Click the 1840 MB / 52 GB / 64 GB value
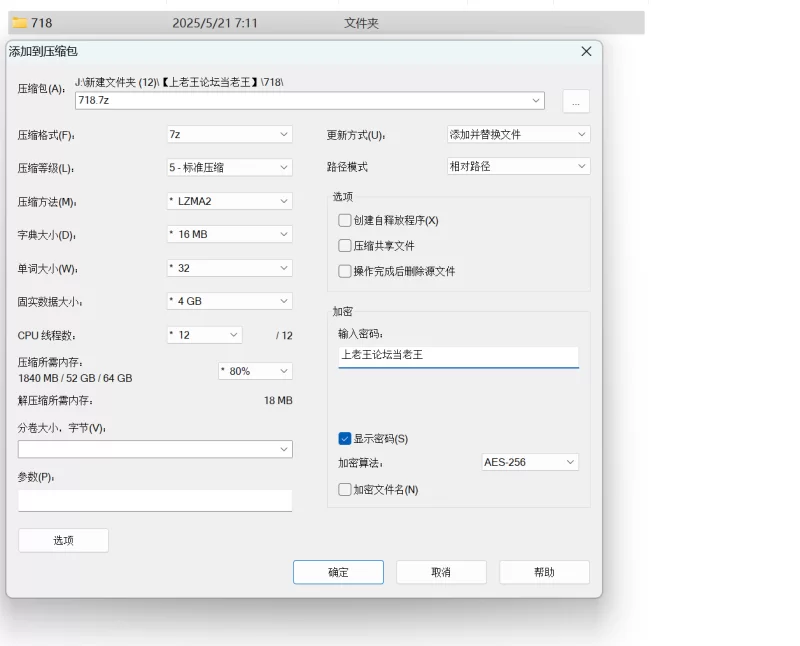This screenshot has height=646, width=800. pos(75,378)
